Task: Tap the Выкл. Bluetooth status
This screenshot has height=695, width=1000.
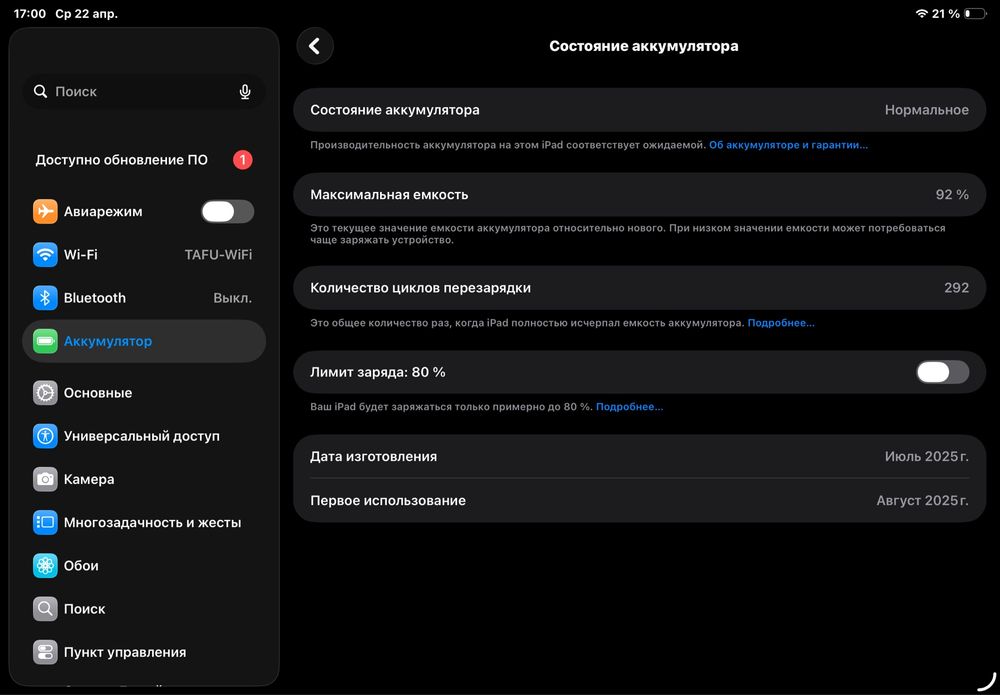Action: [x=233, y=298]
